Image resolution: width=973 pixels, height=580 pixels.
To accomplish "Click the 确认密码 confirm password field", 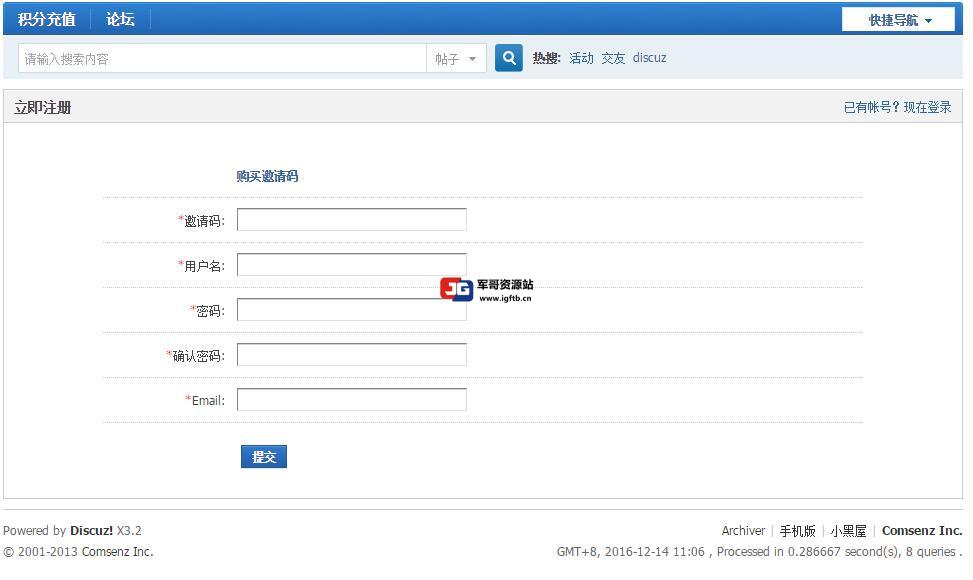I will pos(351,355).
